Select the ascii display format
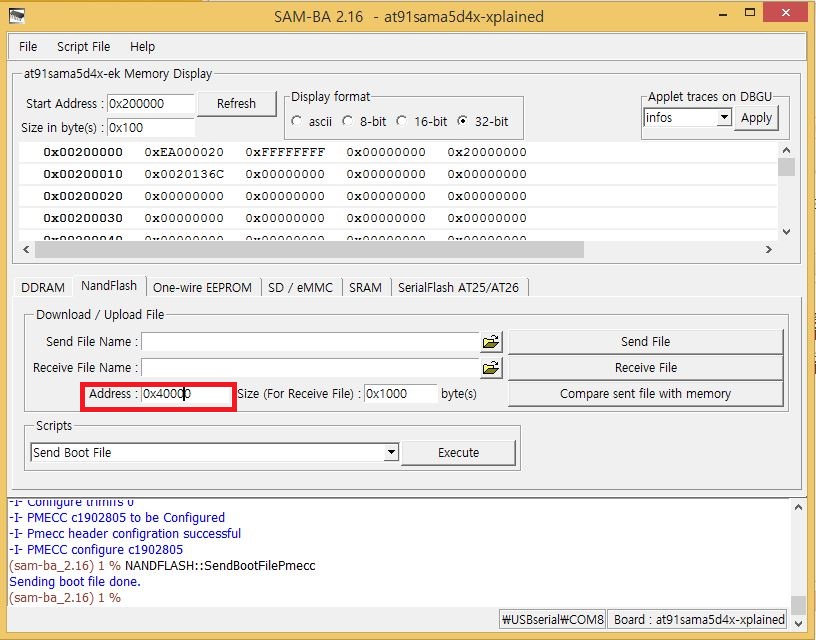The image size is (816, 640). (297, 121)
